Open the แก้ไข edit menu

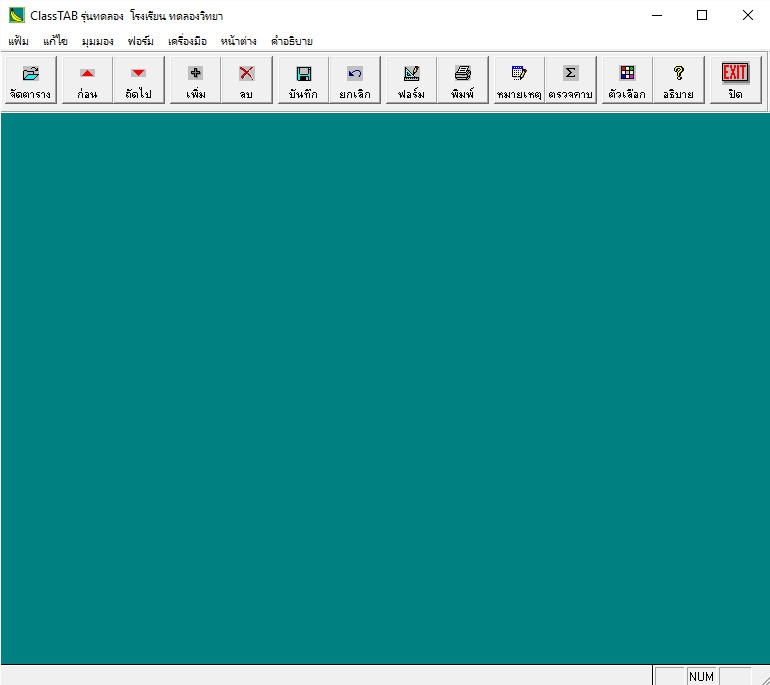click(x=55, y=41)
